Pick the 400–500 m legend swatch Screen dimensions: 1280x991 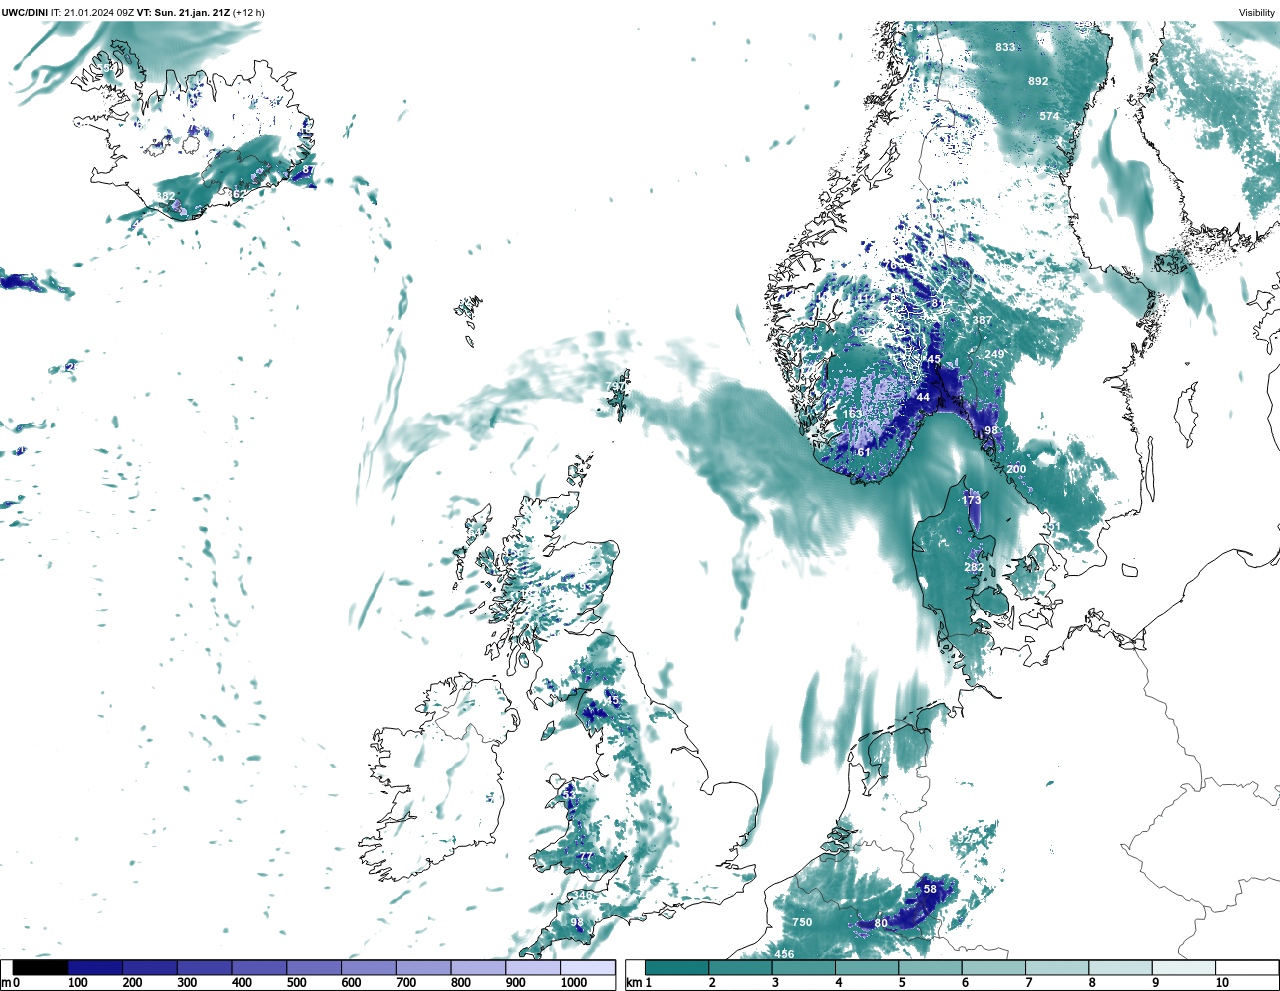(259, 968)
